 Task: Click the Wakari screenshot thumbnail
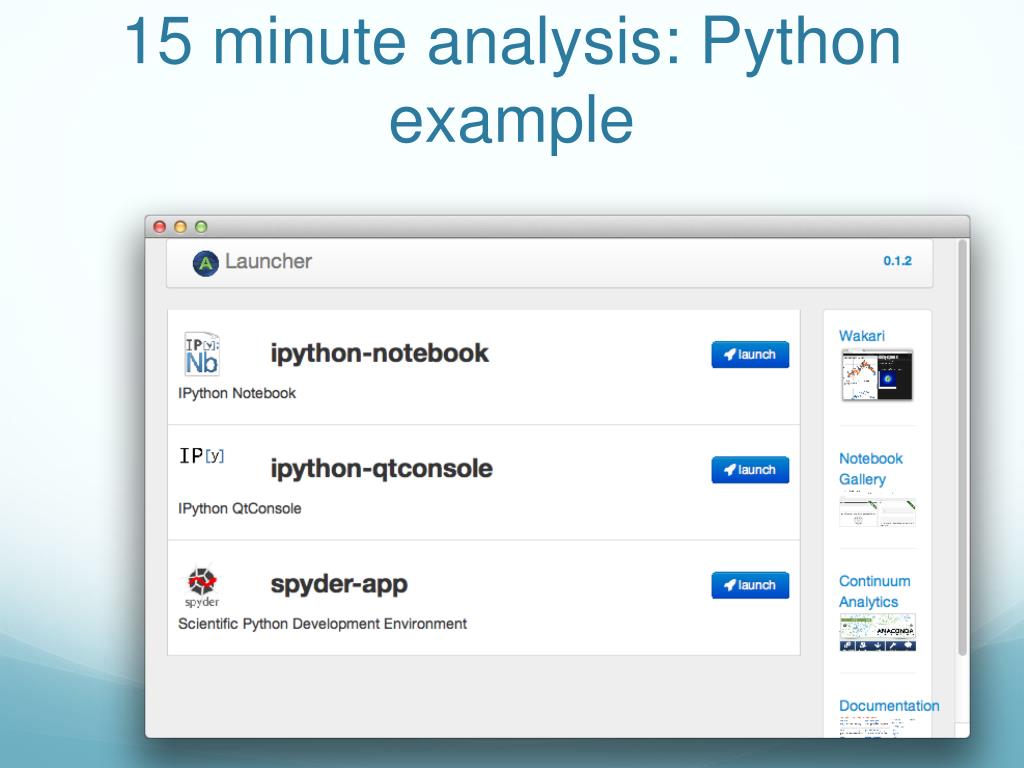[877, 375]
